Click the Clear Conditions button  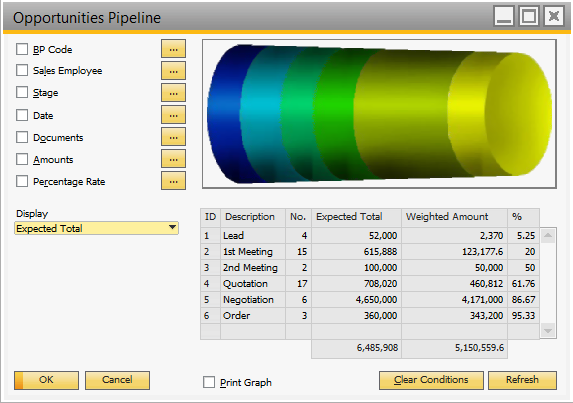(431, 380)
